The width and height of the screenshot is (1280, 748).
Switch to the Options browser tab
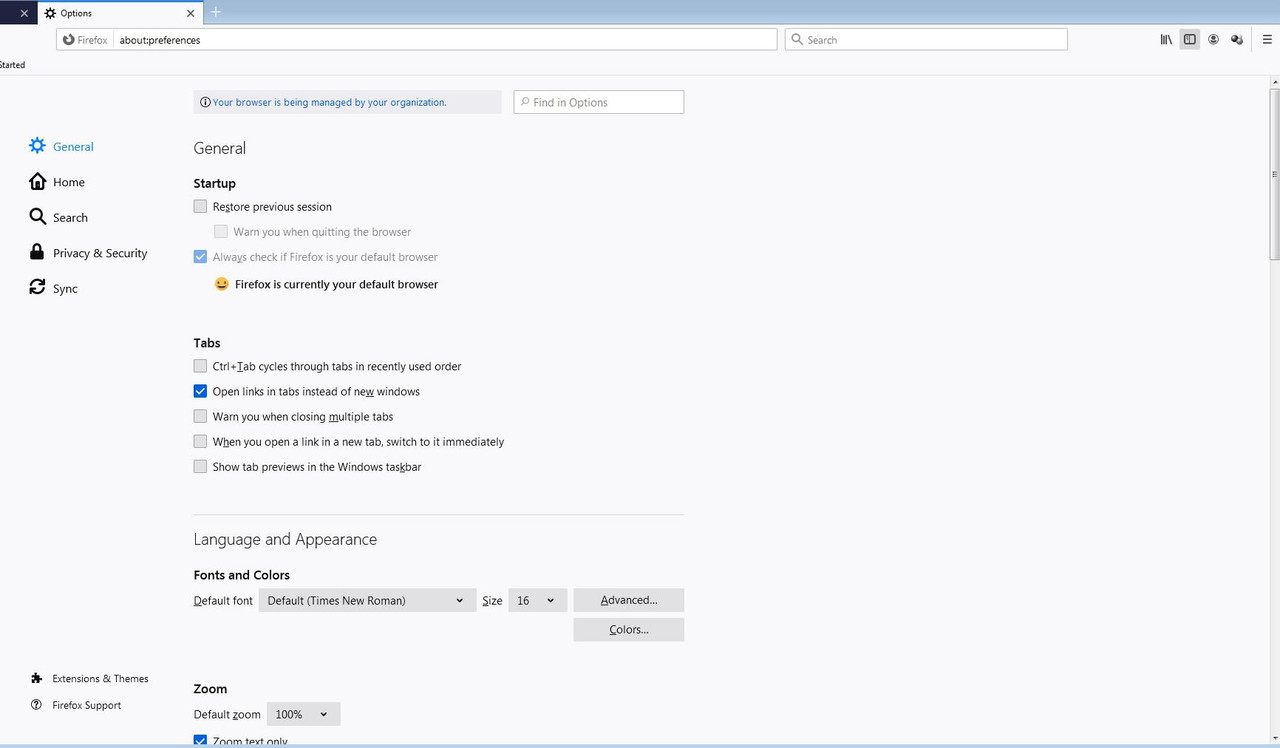110,13
